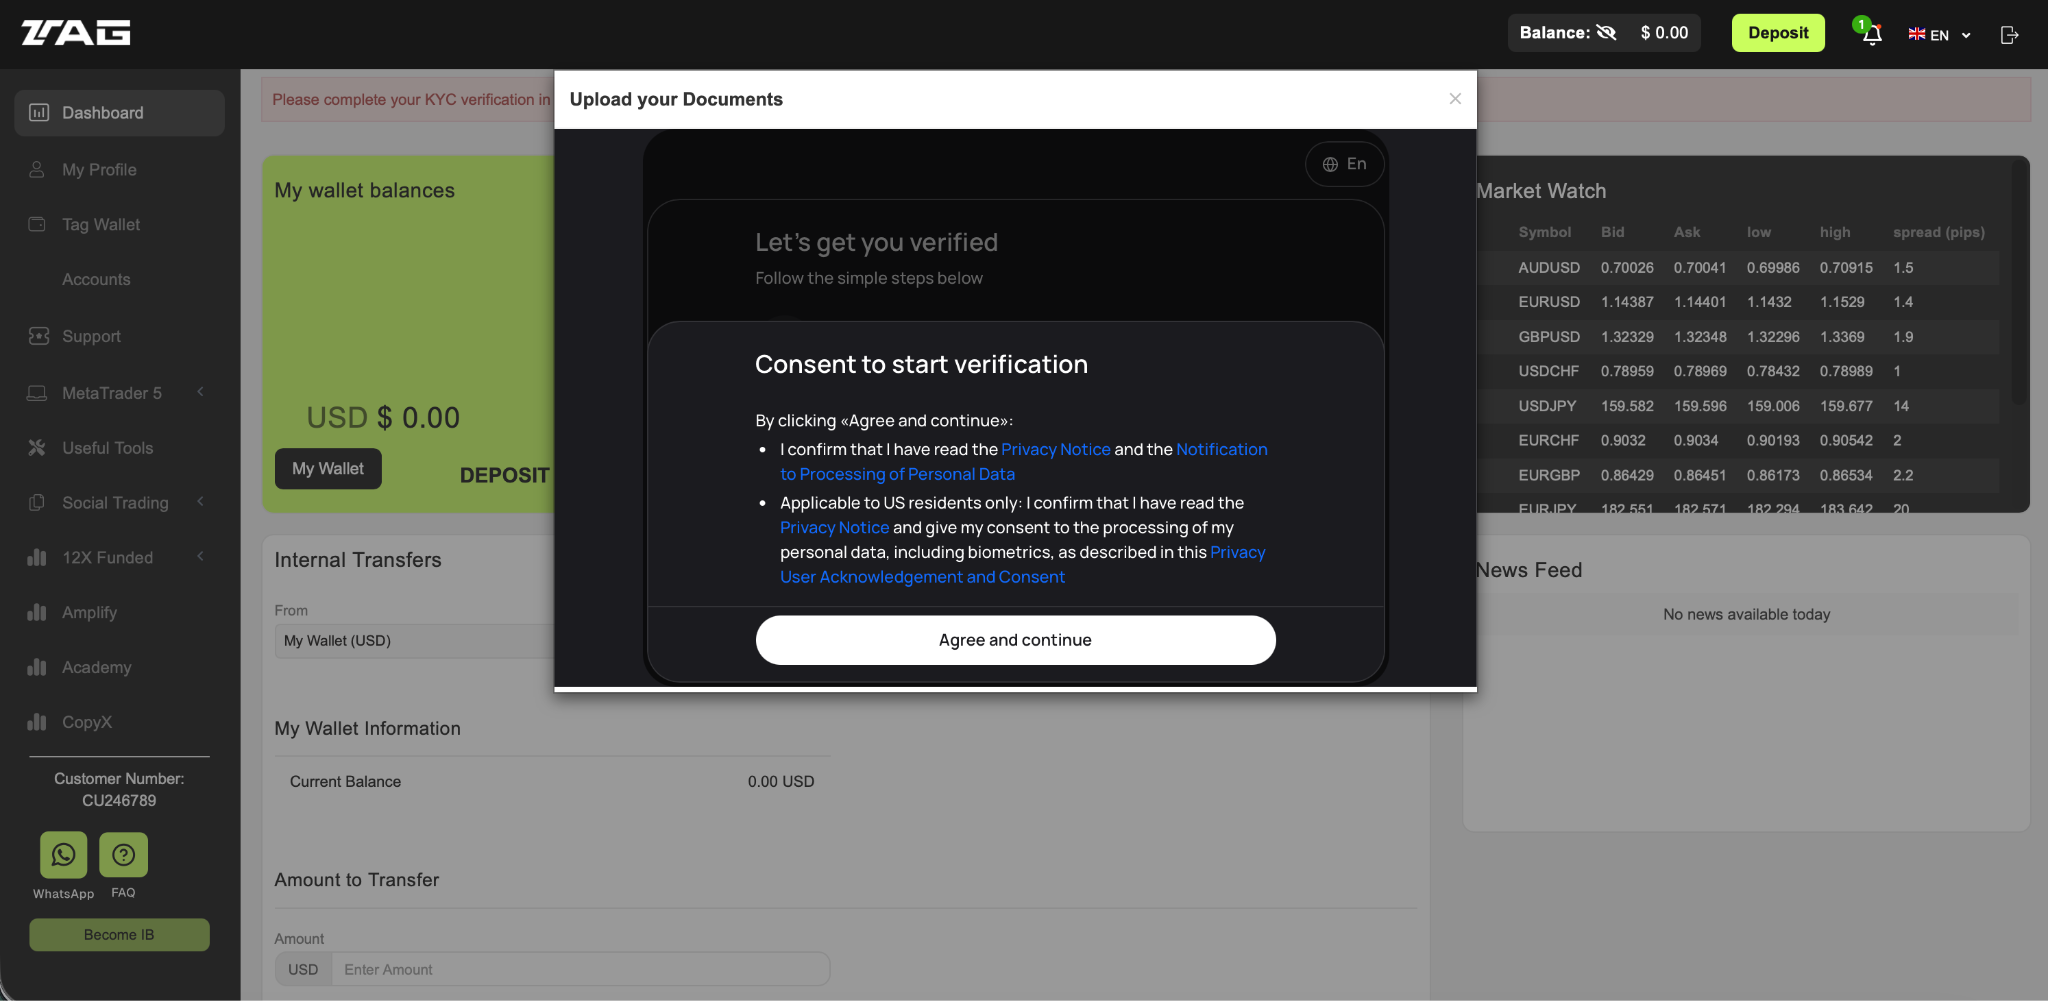Open the FAQ question mark icon
The width and height of the screenshot is (2048, 1001).
[x=123, y=855]
